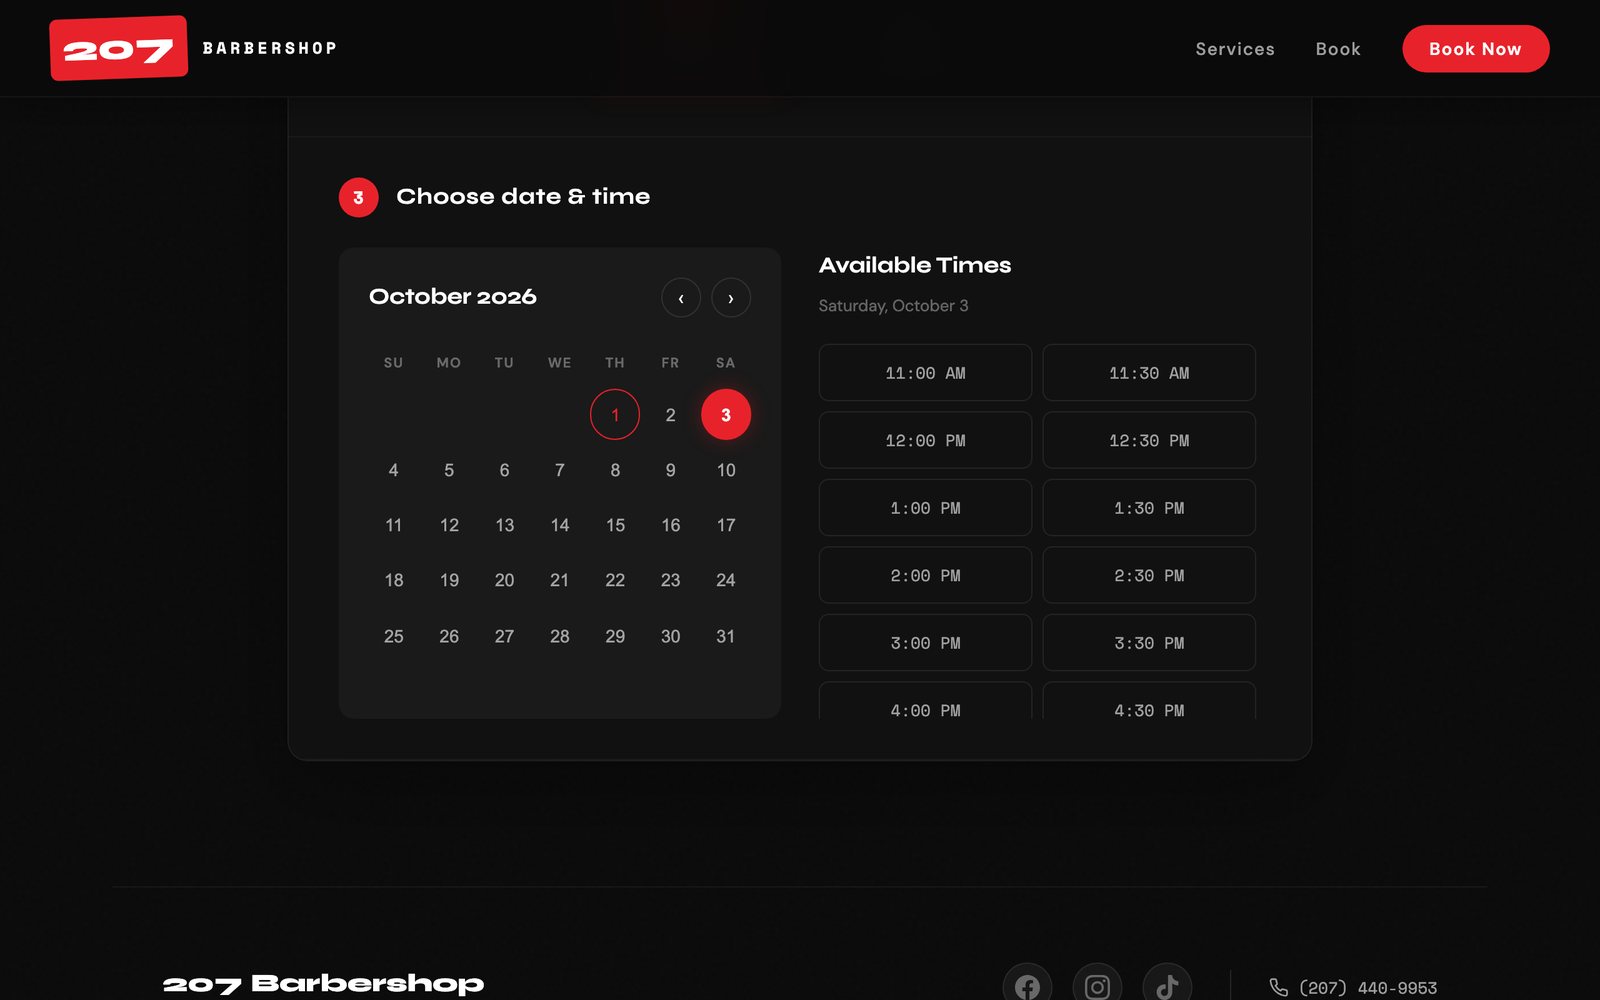
Task: Select the 1:00 PM time slot
Action: [x=925, y=508]
